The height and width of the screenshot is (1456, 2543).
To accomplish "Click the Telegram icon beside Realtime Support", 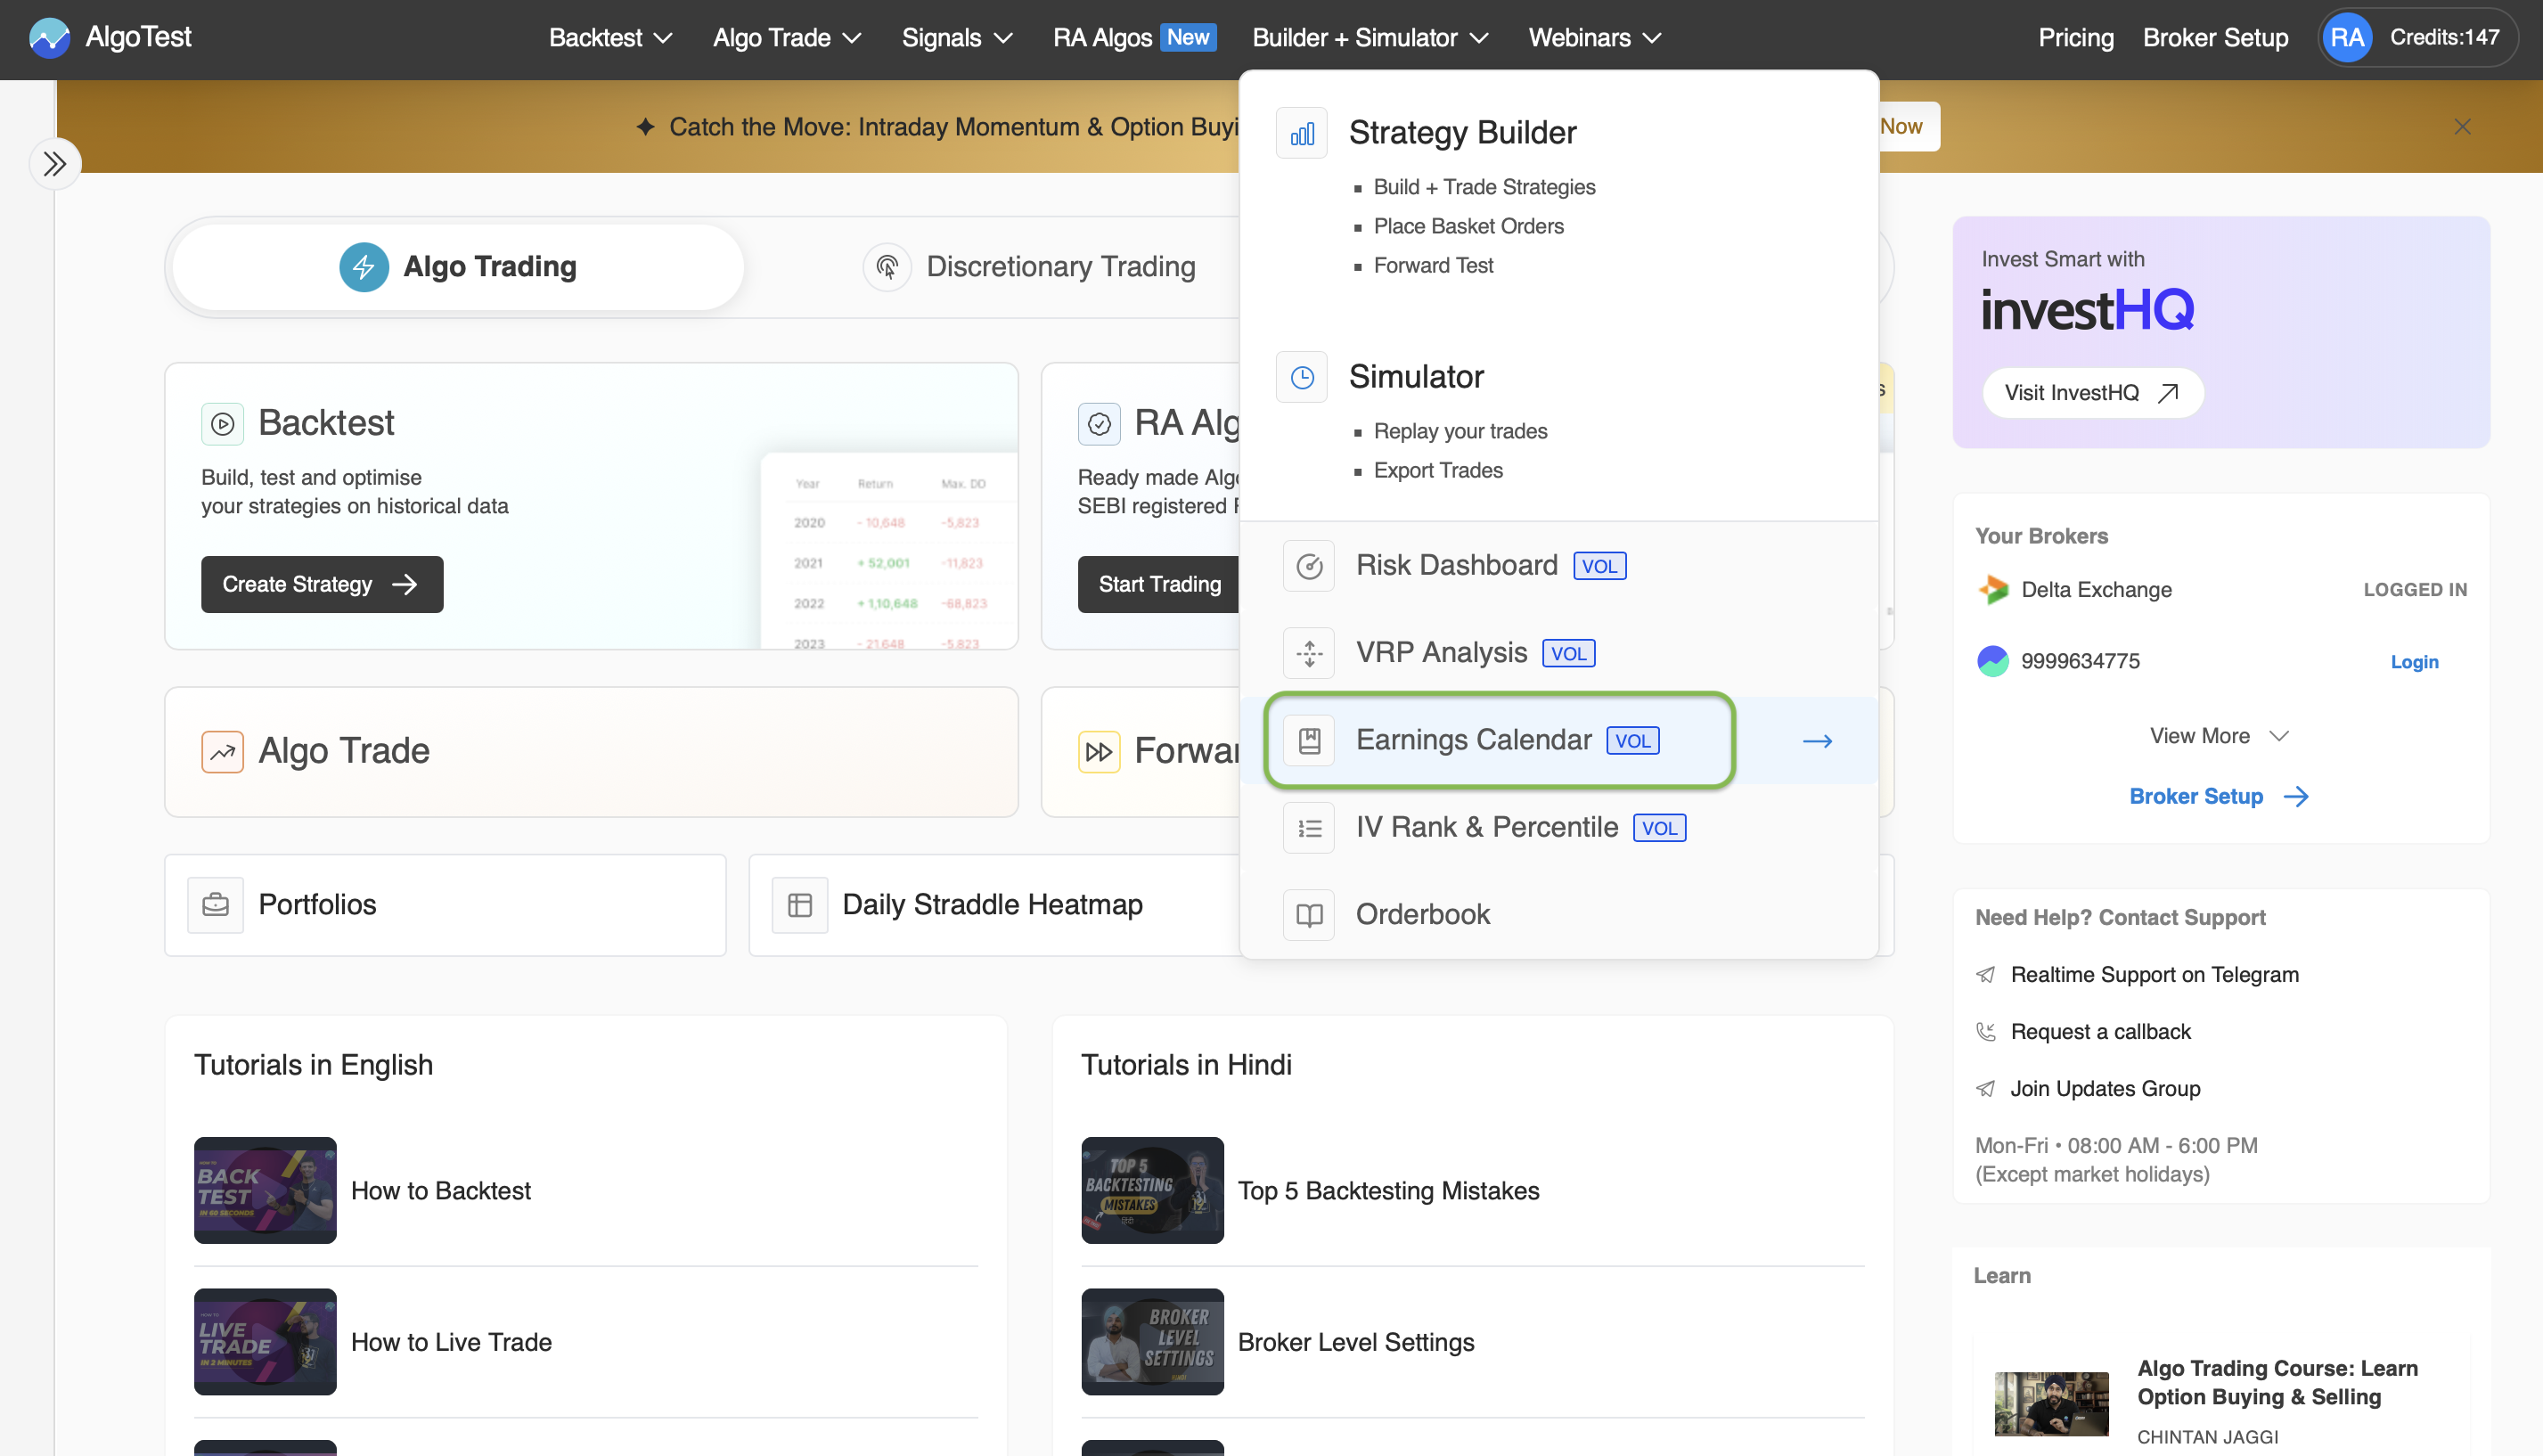I will (x=1986, y=975).
